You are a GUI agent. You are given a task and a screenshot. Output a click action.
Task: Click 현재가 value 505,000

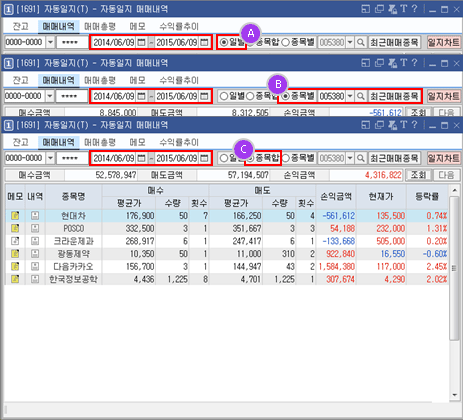click(390, 241)
